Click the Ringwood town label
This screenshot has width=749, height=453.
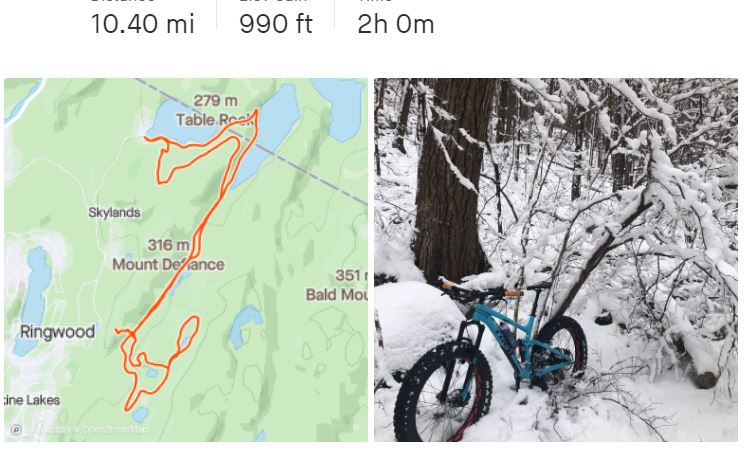[x=57, y=332]
